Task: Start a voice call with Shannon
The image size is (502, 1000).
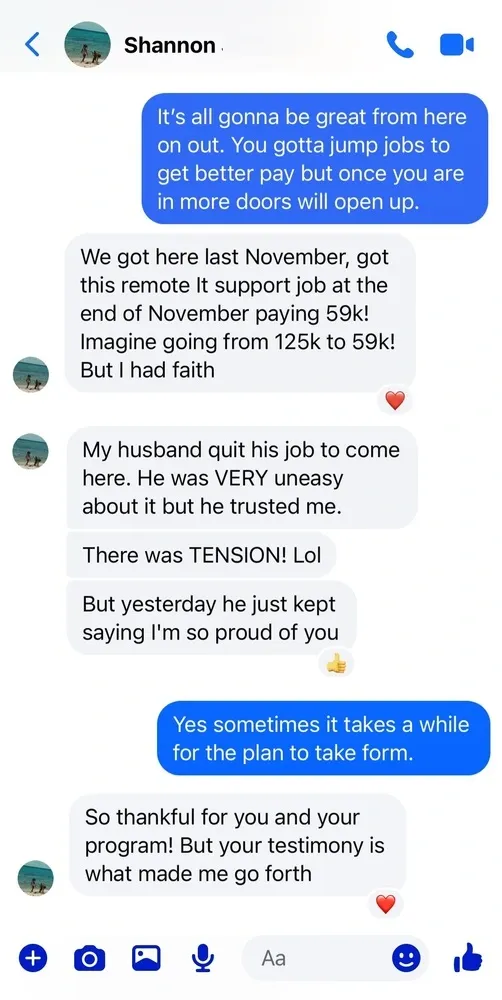Action: [x=400, y=45]
